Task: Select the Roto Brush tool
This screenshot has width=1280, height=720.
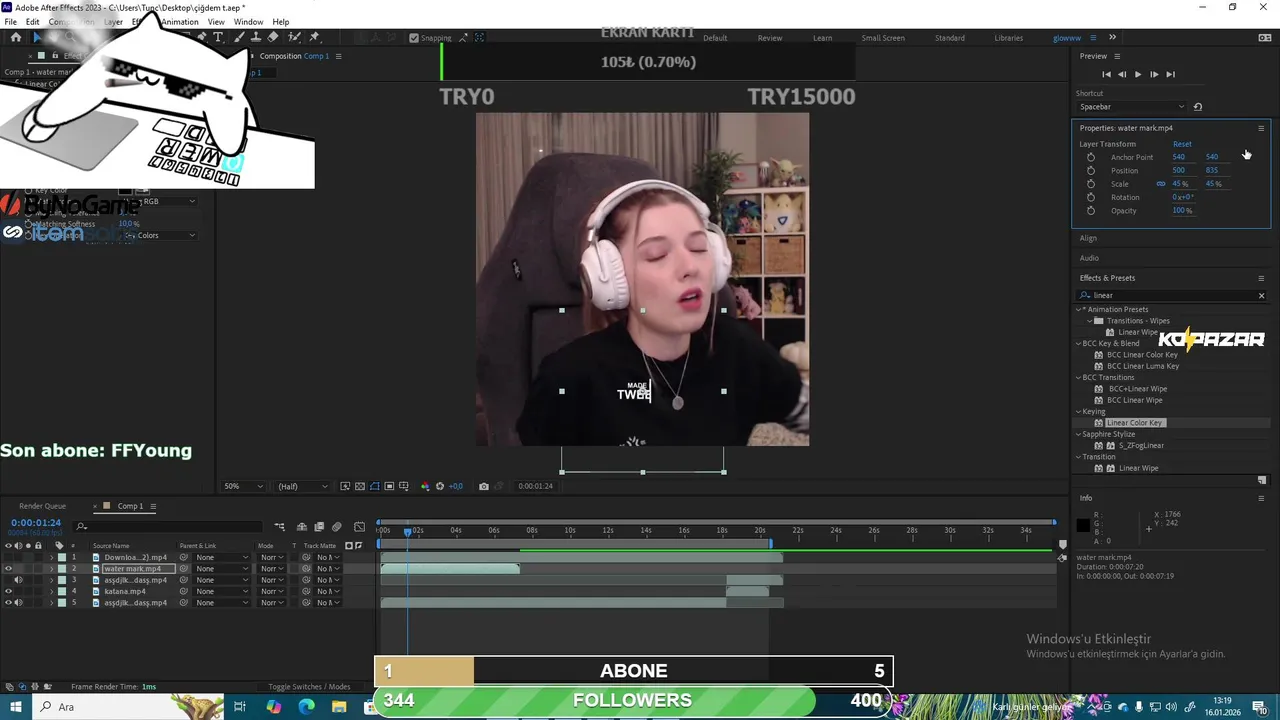Action: click(295, 37)
